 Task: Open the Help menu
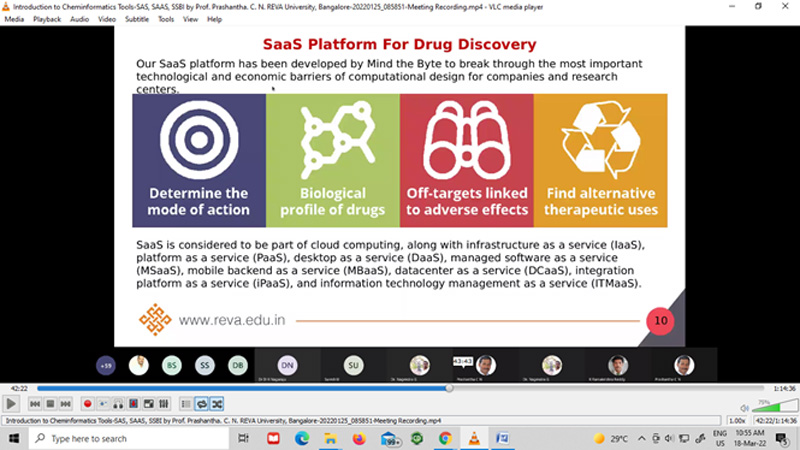[214, 19]
